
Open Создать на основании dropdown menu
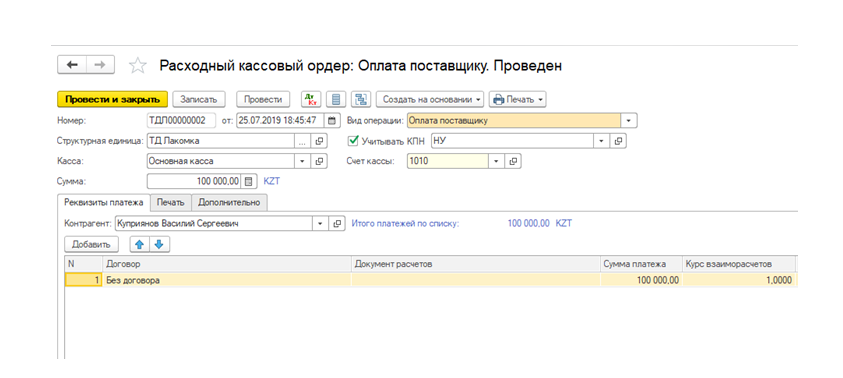pyautogui.click(x=430, y=99)
